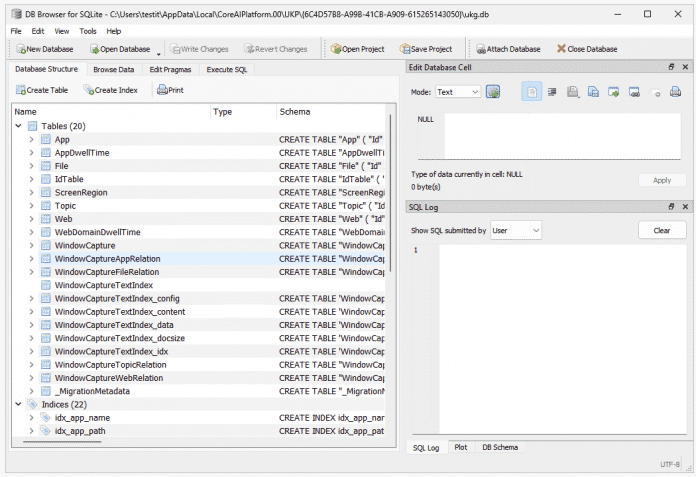The width and height of the screenshot is (696, 477).
Task: Switch to the Browse Data tab
Action: tap(114, 70)
